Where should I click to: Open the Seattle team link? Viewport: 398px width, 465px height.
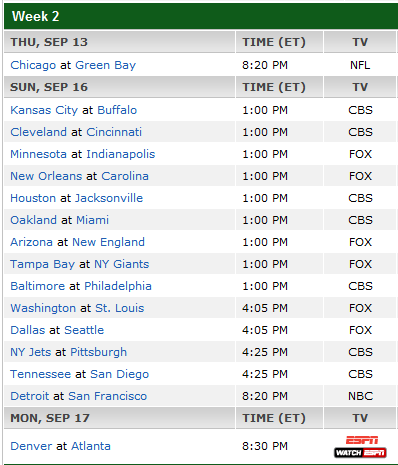[x=84, y=330]
